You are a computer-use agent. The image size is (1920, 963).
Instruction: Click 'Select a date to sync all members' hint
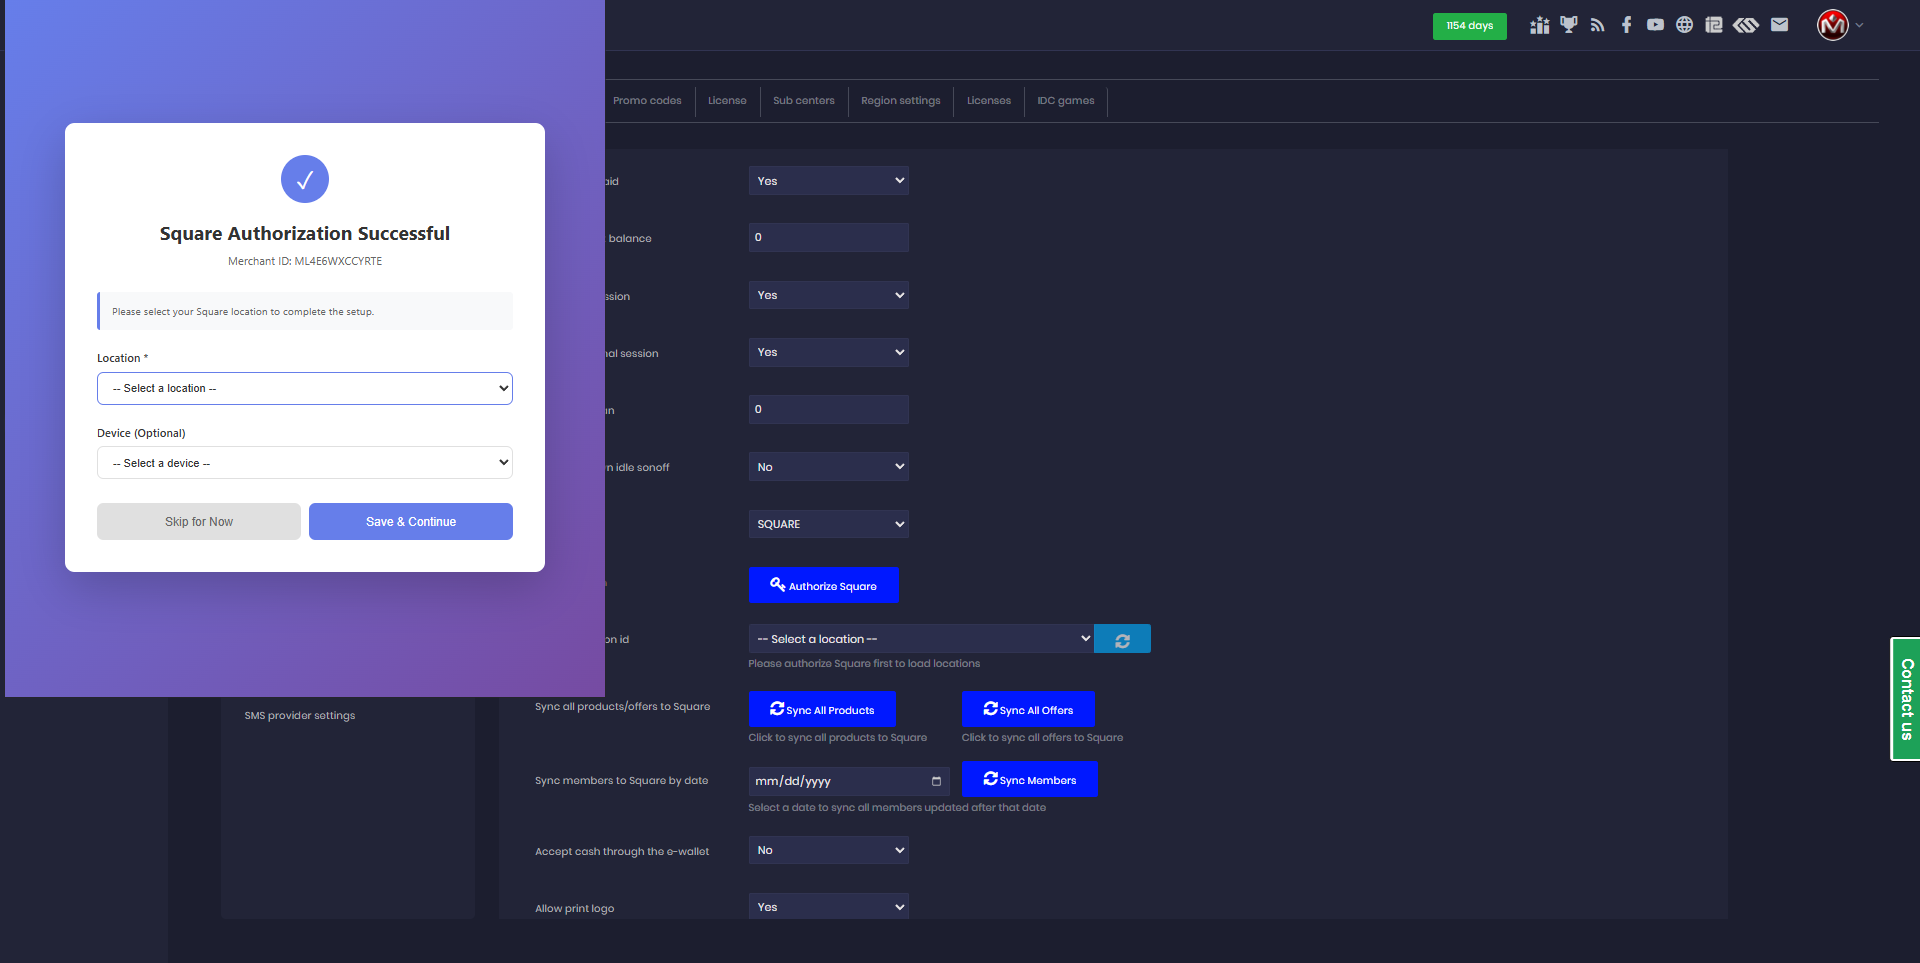point(897,808)
